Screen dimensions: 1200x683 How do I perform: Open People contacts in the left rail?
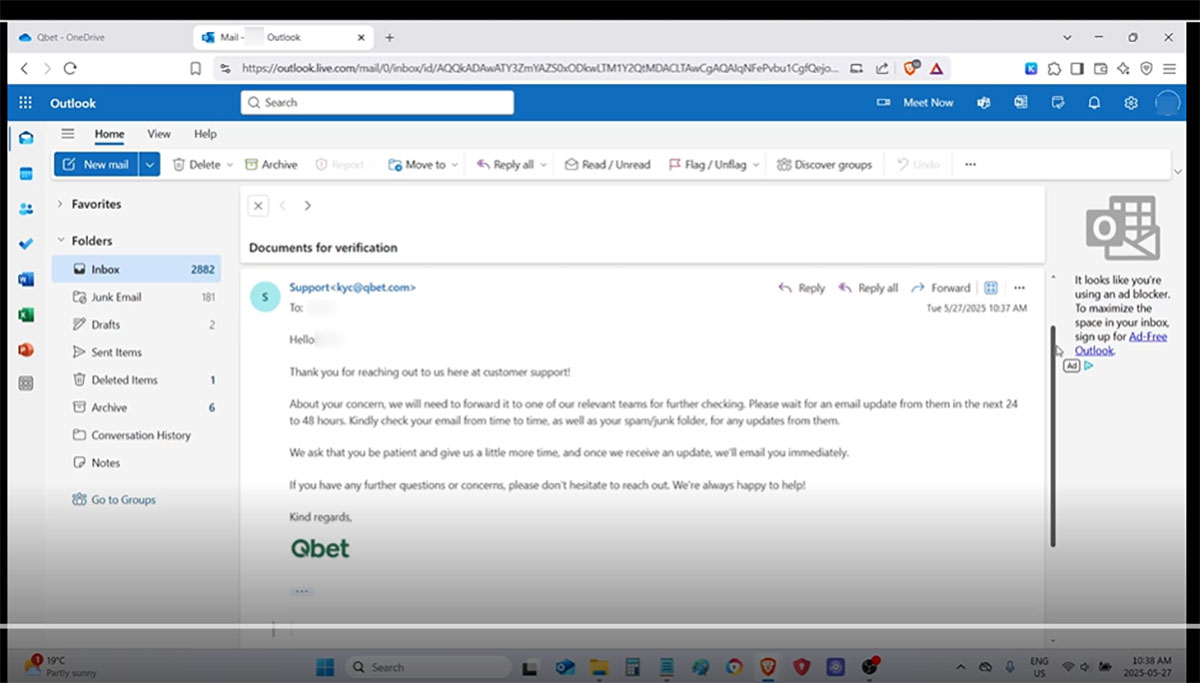pyautogui.click(x=26, y=209)
